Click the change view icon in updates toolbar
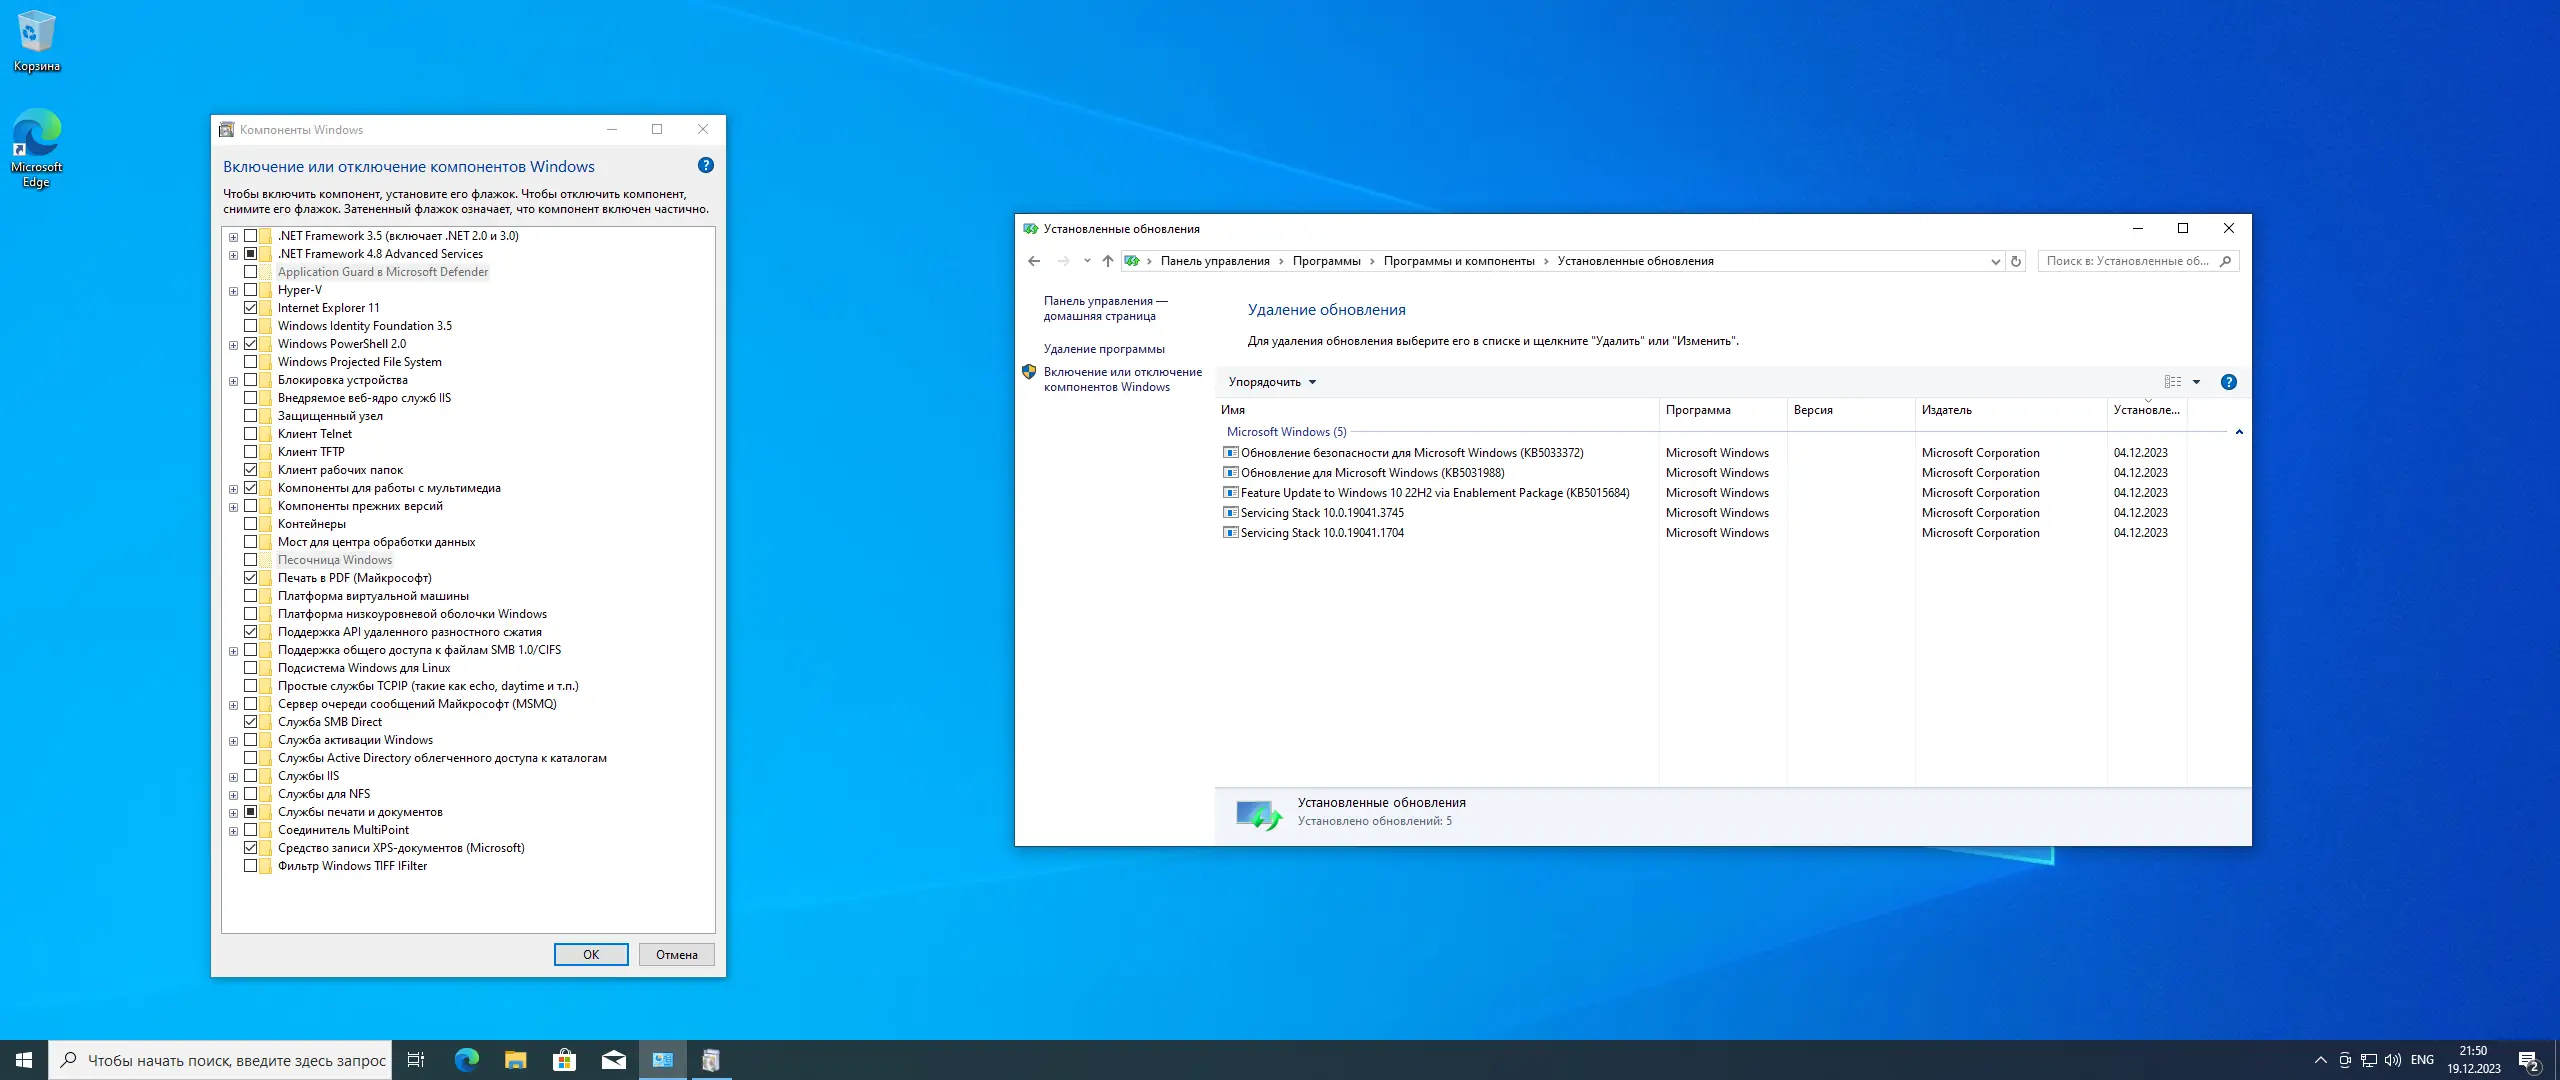 click(x=2172, y=382)
